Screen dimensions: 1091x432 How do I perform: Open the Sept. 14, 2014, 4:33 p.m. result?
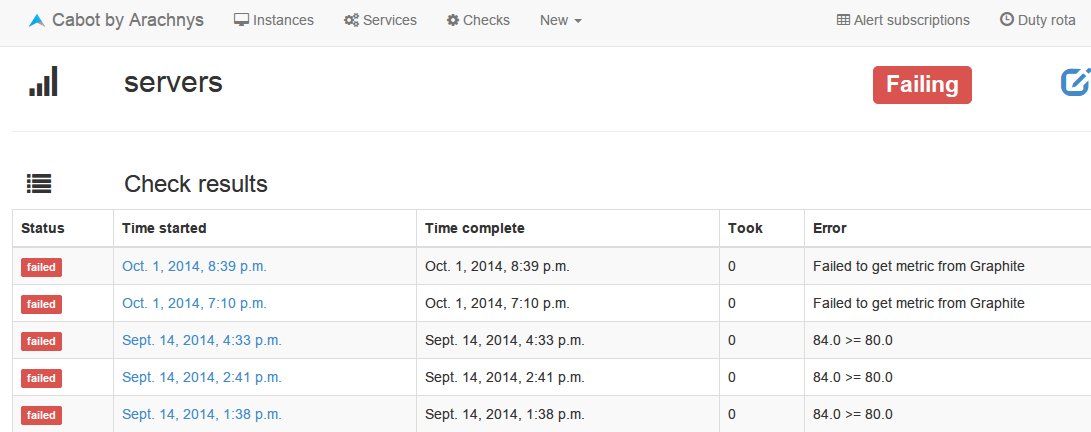click(x=202, y=340)
